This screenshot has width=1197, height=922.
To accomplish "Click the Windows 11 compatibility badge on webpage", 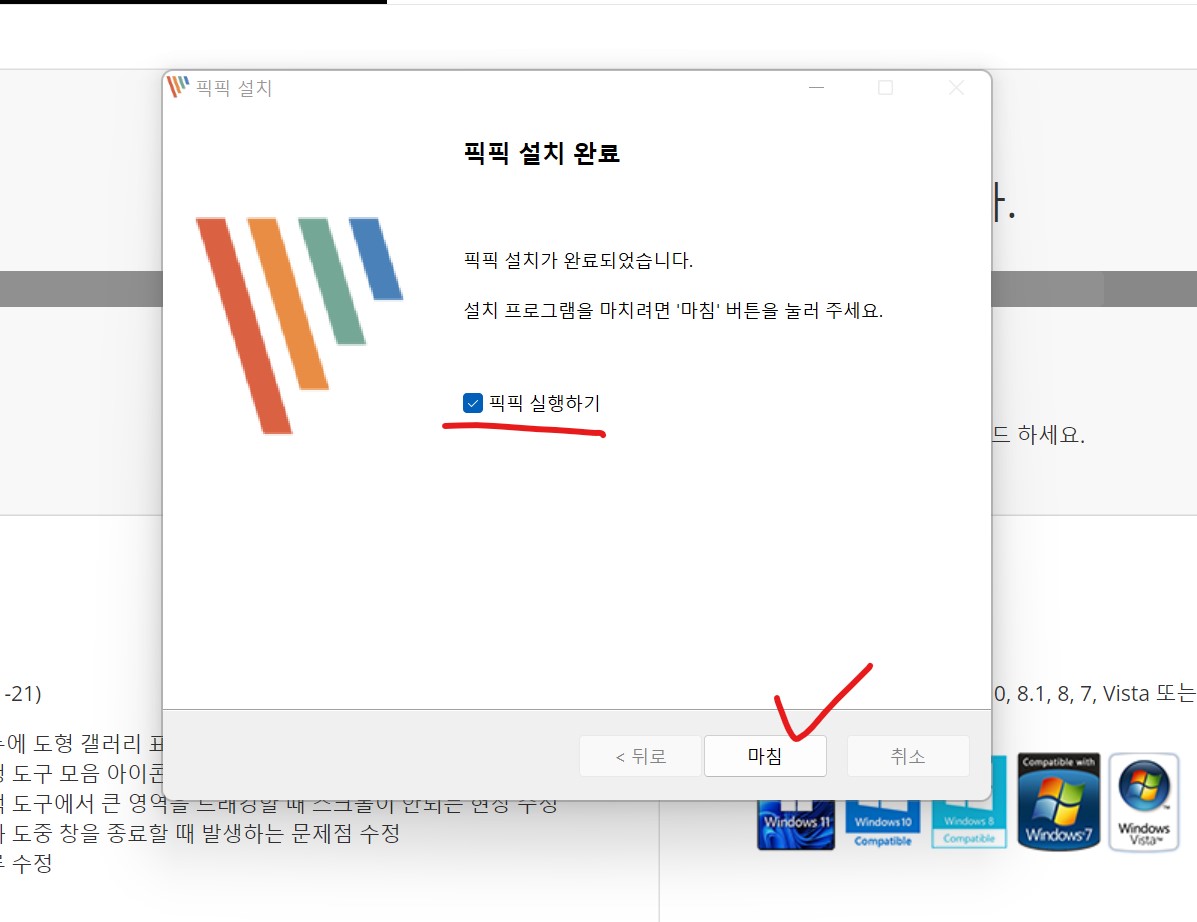I will (x=796, y=824).
